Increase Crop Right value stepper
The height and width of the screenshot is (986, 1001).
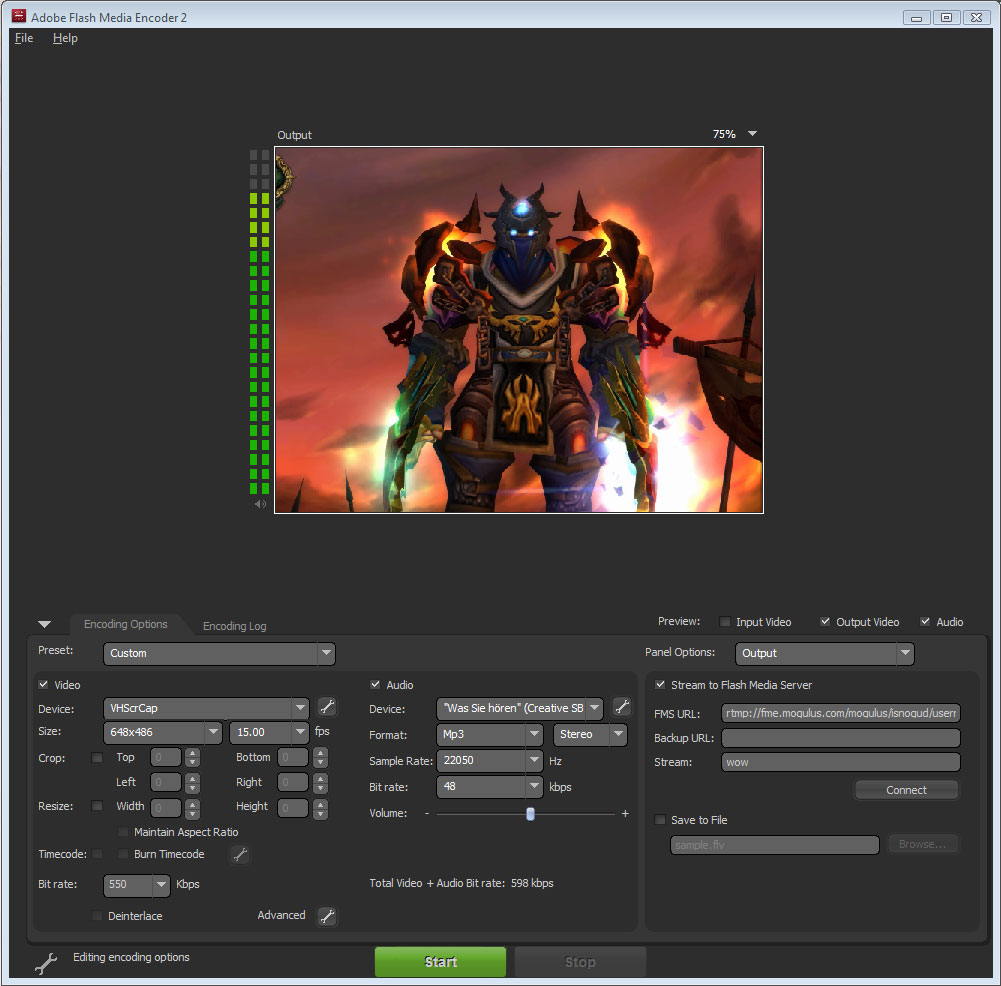pyautogui.click(x=320, y=778)
